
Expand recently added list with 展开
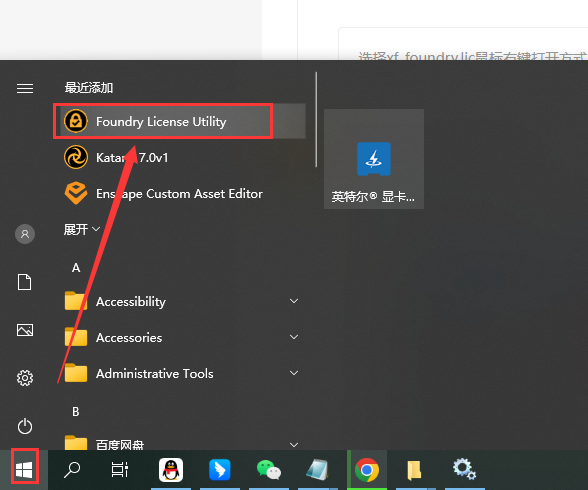click(x=81, y=229)
